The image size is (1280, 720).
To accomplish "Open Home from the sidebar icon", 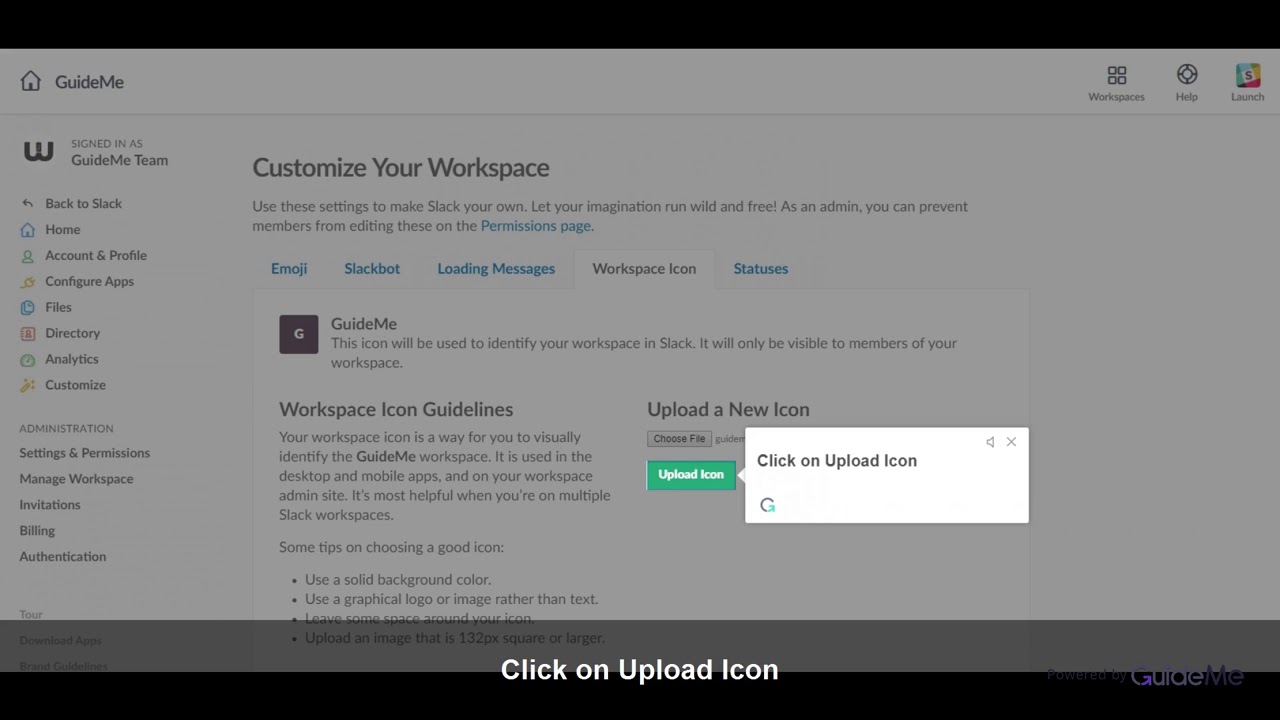I will click(27, 229).
